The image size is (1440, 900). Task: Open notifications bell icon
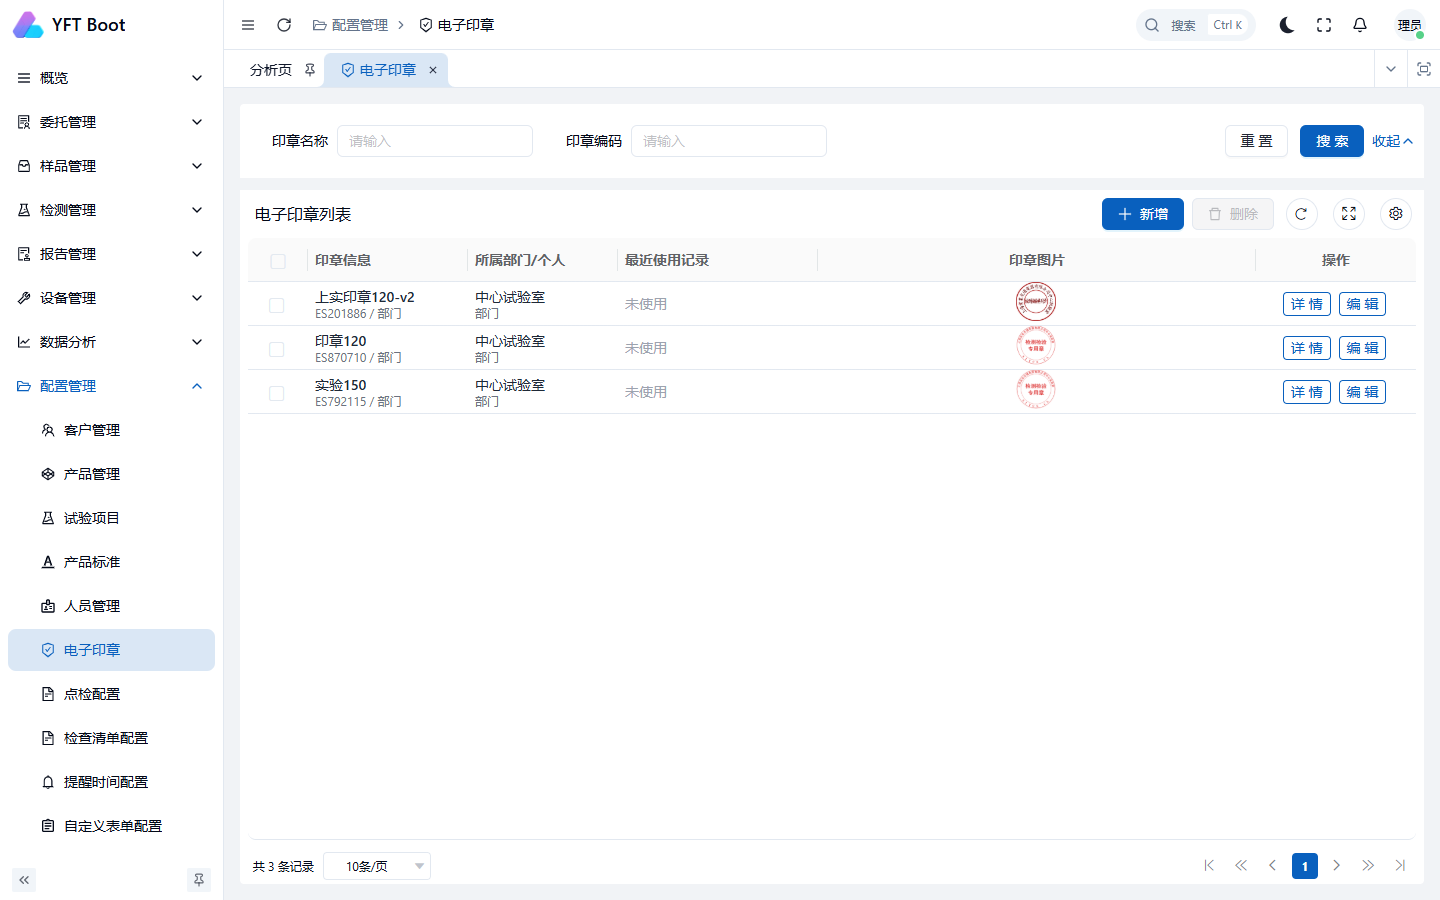(x=1360, y=25)
